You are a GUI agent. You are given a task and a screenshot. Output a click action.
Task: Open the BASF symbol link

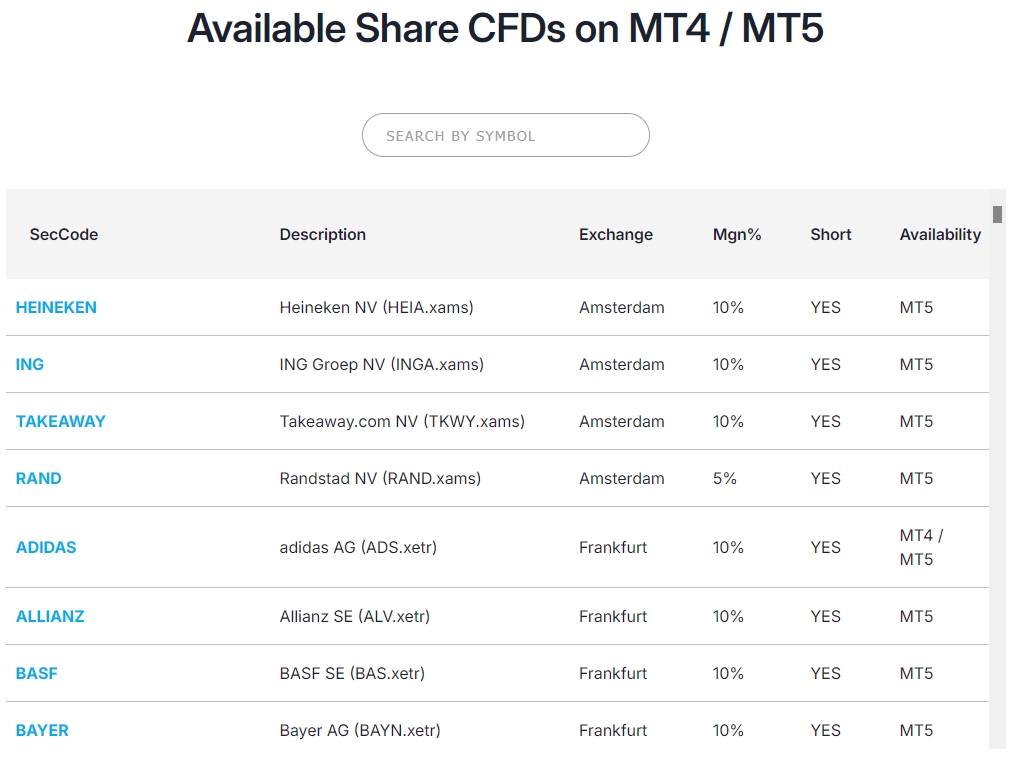[36, 673]
